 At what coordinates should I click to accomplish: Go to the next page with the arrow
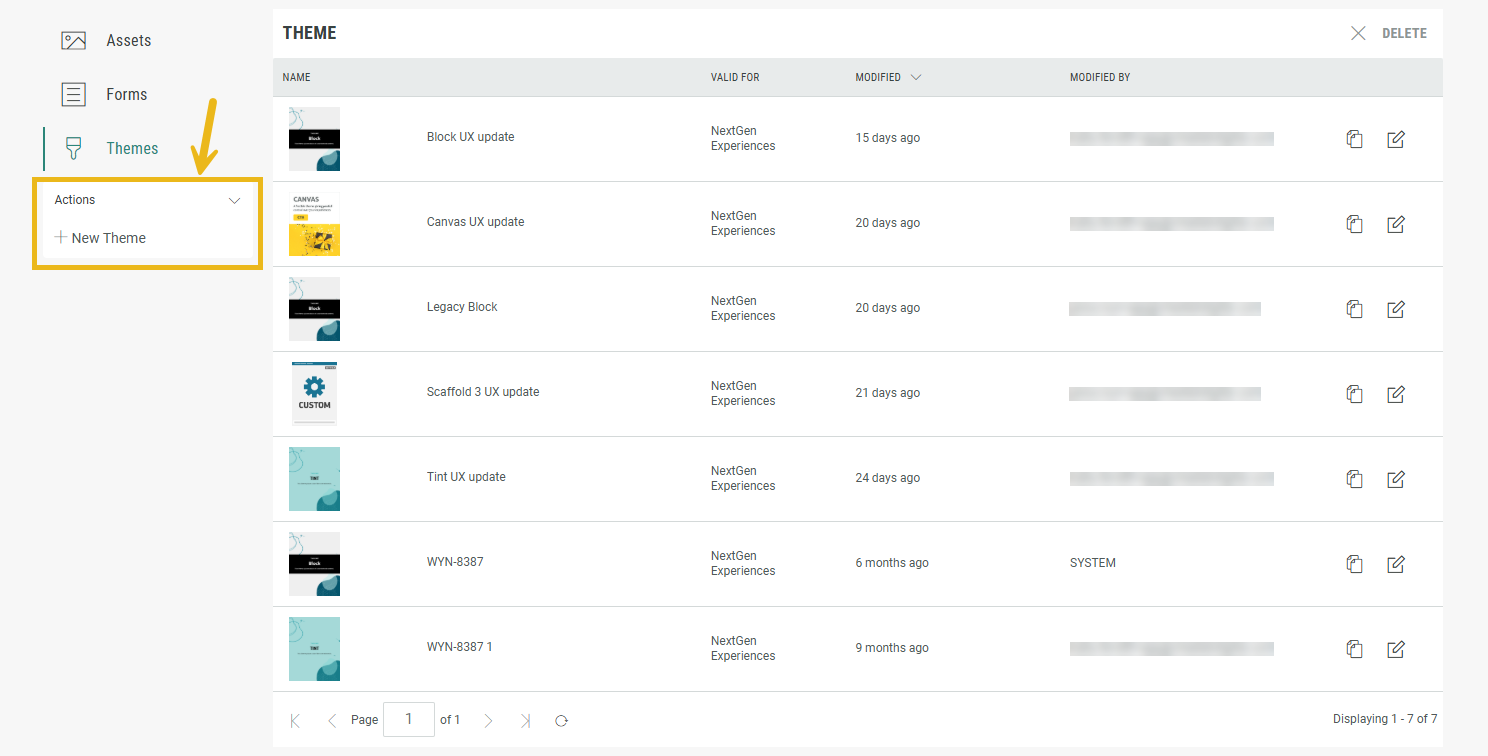coord(488,720)
